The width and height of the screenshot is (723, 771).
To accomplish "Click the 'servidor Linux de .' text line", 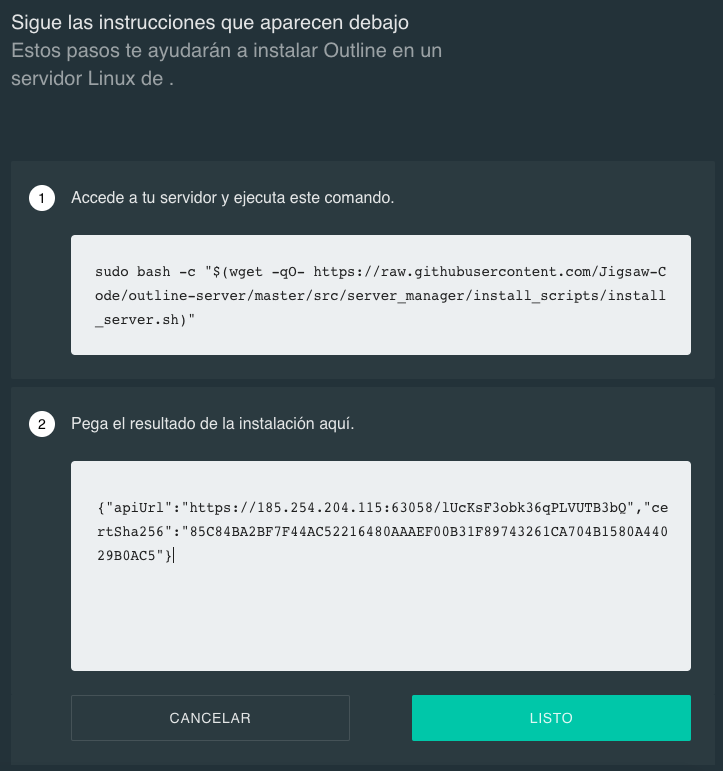I will tap(92, 79).
